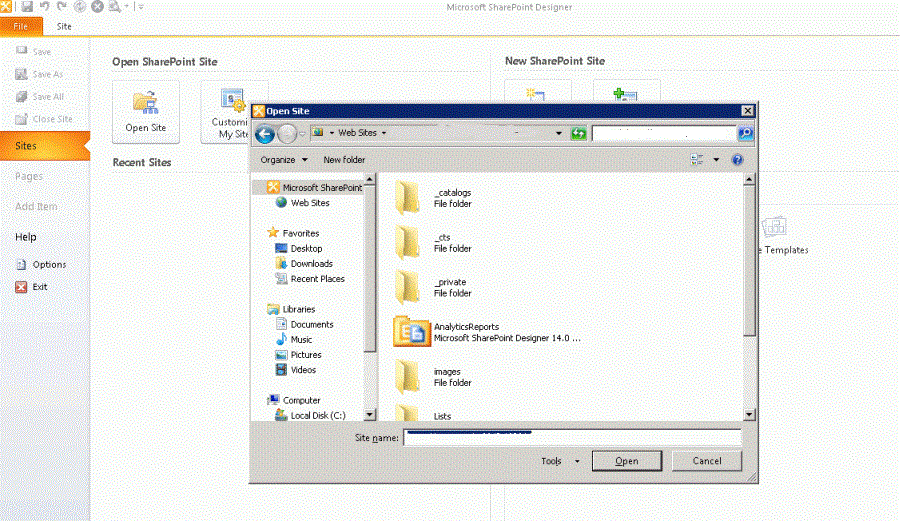Viewport: 900px width, 521px height.
Task: Click the Site name input field
Action: pyautogui.click(x=572, y=438)
